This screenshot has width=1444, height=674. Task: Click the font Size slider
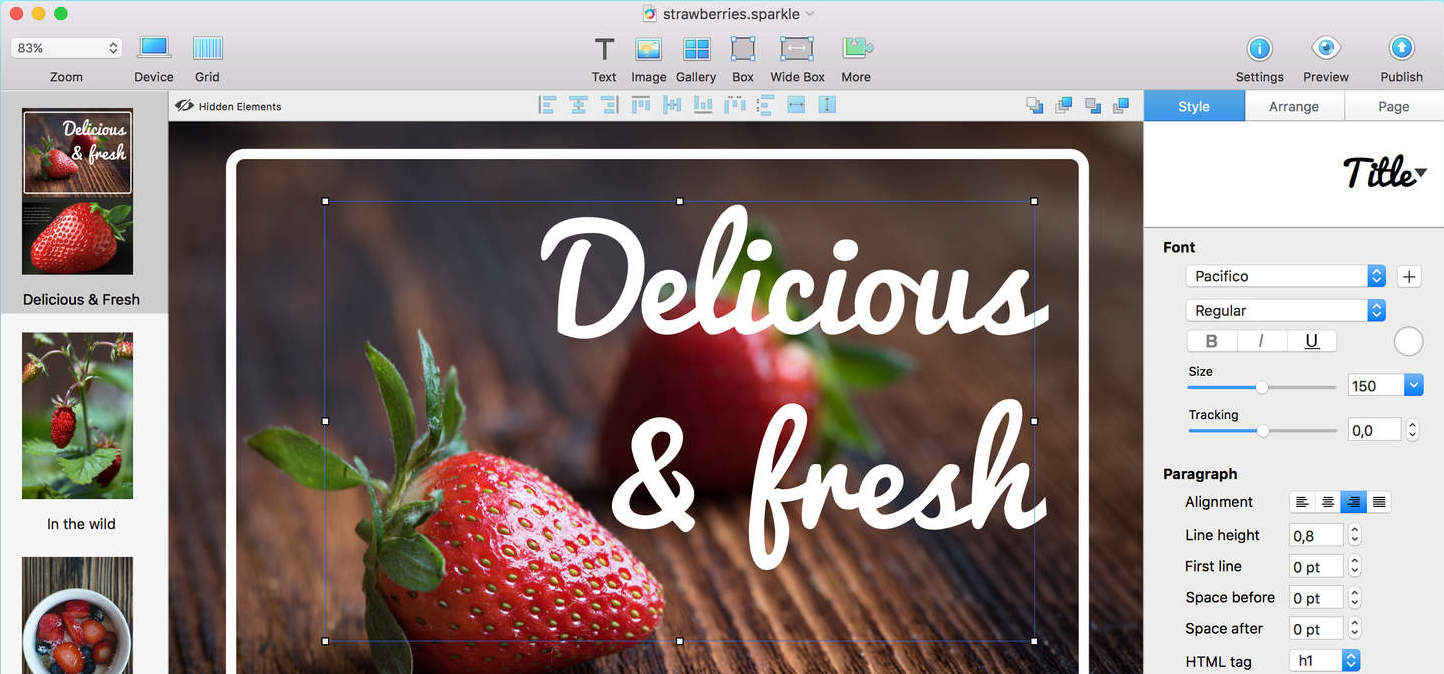coord(1262,387)
